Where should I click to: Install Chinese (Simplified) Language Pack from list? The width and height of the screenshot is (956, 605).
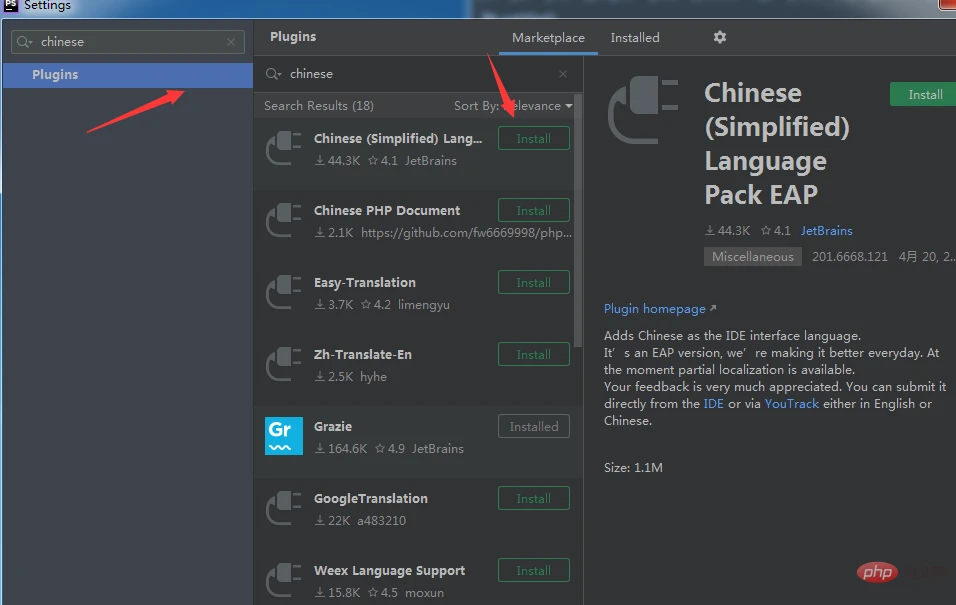[533, 139]
